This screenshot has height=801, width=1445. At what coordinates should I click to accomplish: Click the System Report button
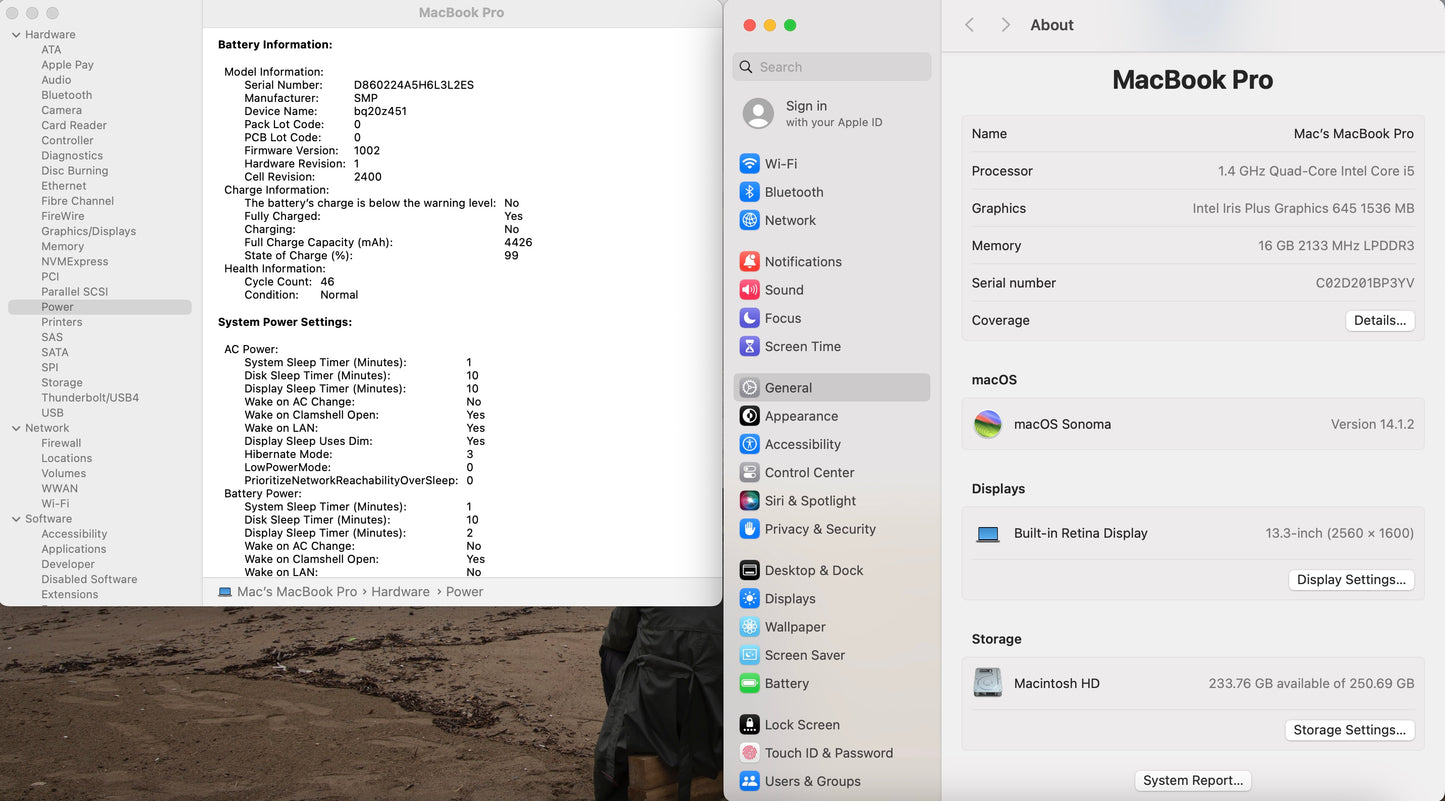[1192, 781]
